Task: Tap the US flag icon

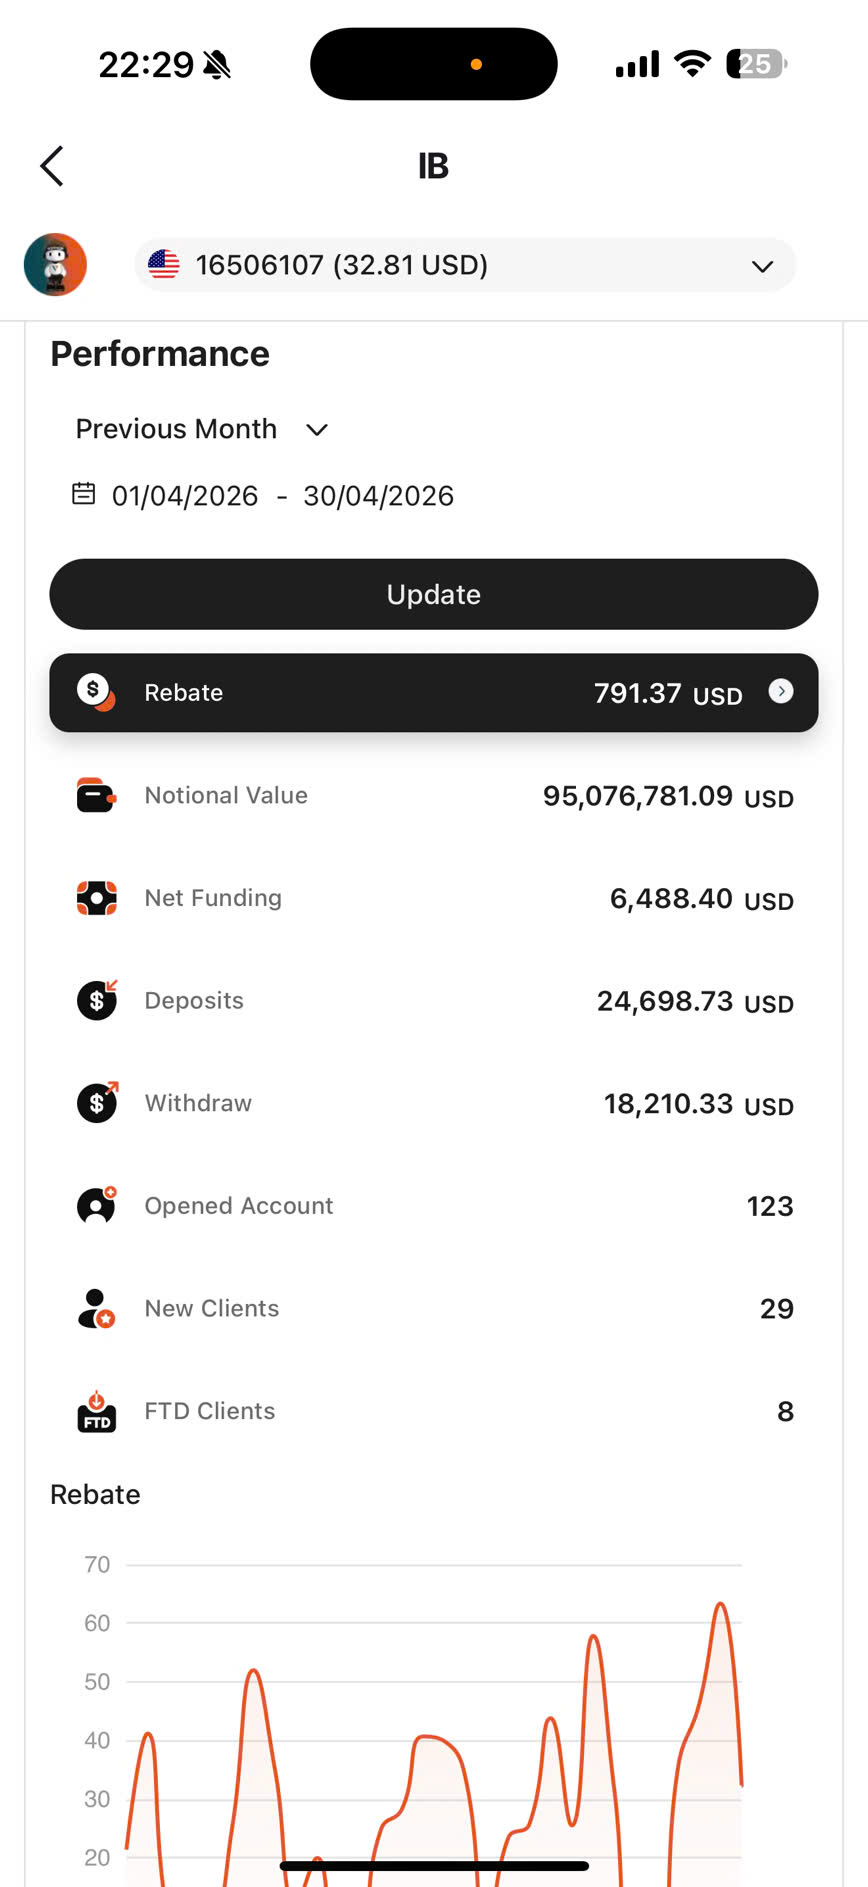Action: pyautogui.click(x=164, y=265)
